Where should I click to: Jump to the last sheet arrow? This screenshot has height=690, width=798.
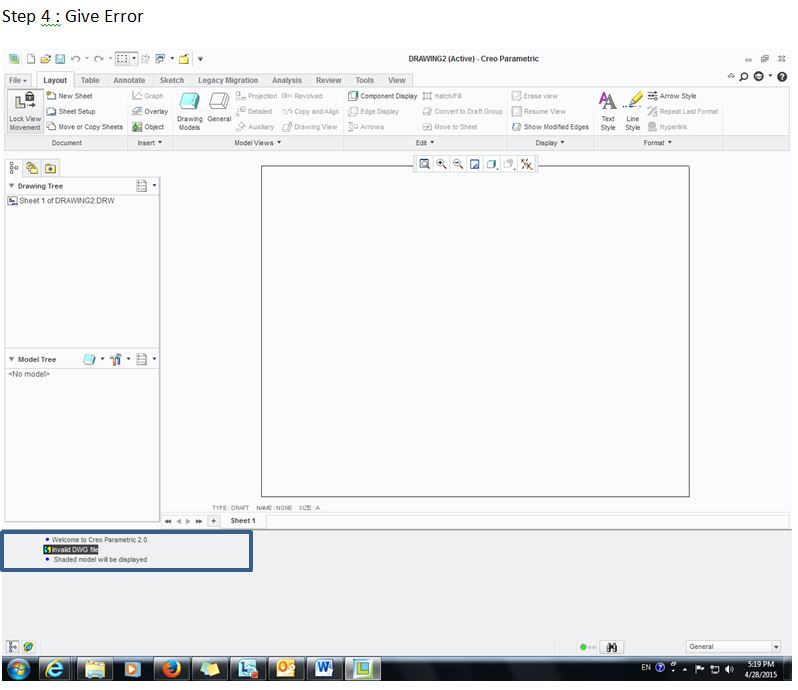pyautogui.click(x=199, y=522)
